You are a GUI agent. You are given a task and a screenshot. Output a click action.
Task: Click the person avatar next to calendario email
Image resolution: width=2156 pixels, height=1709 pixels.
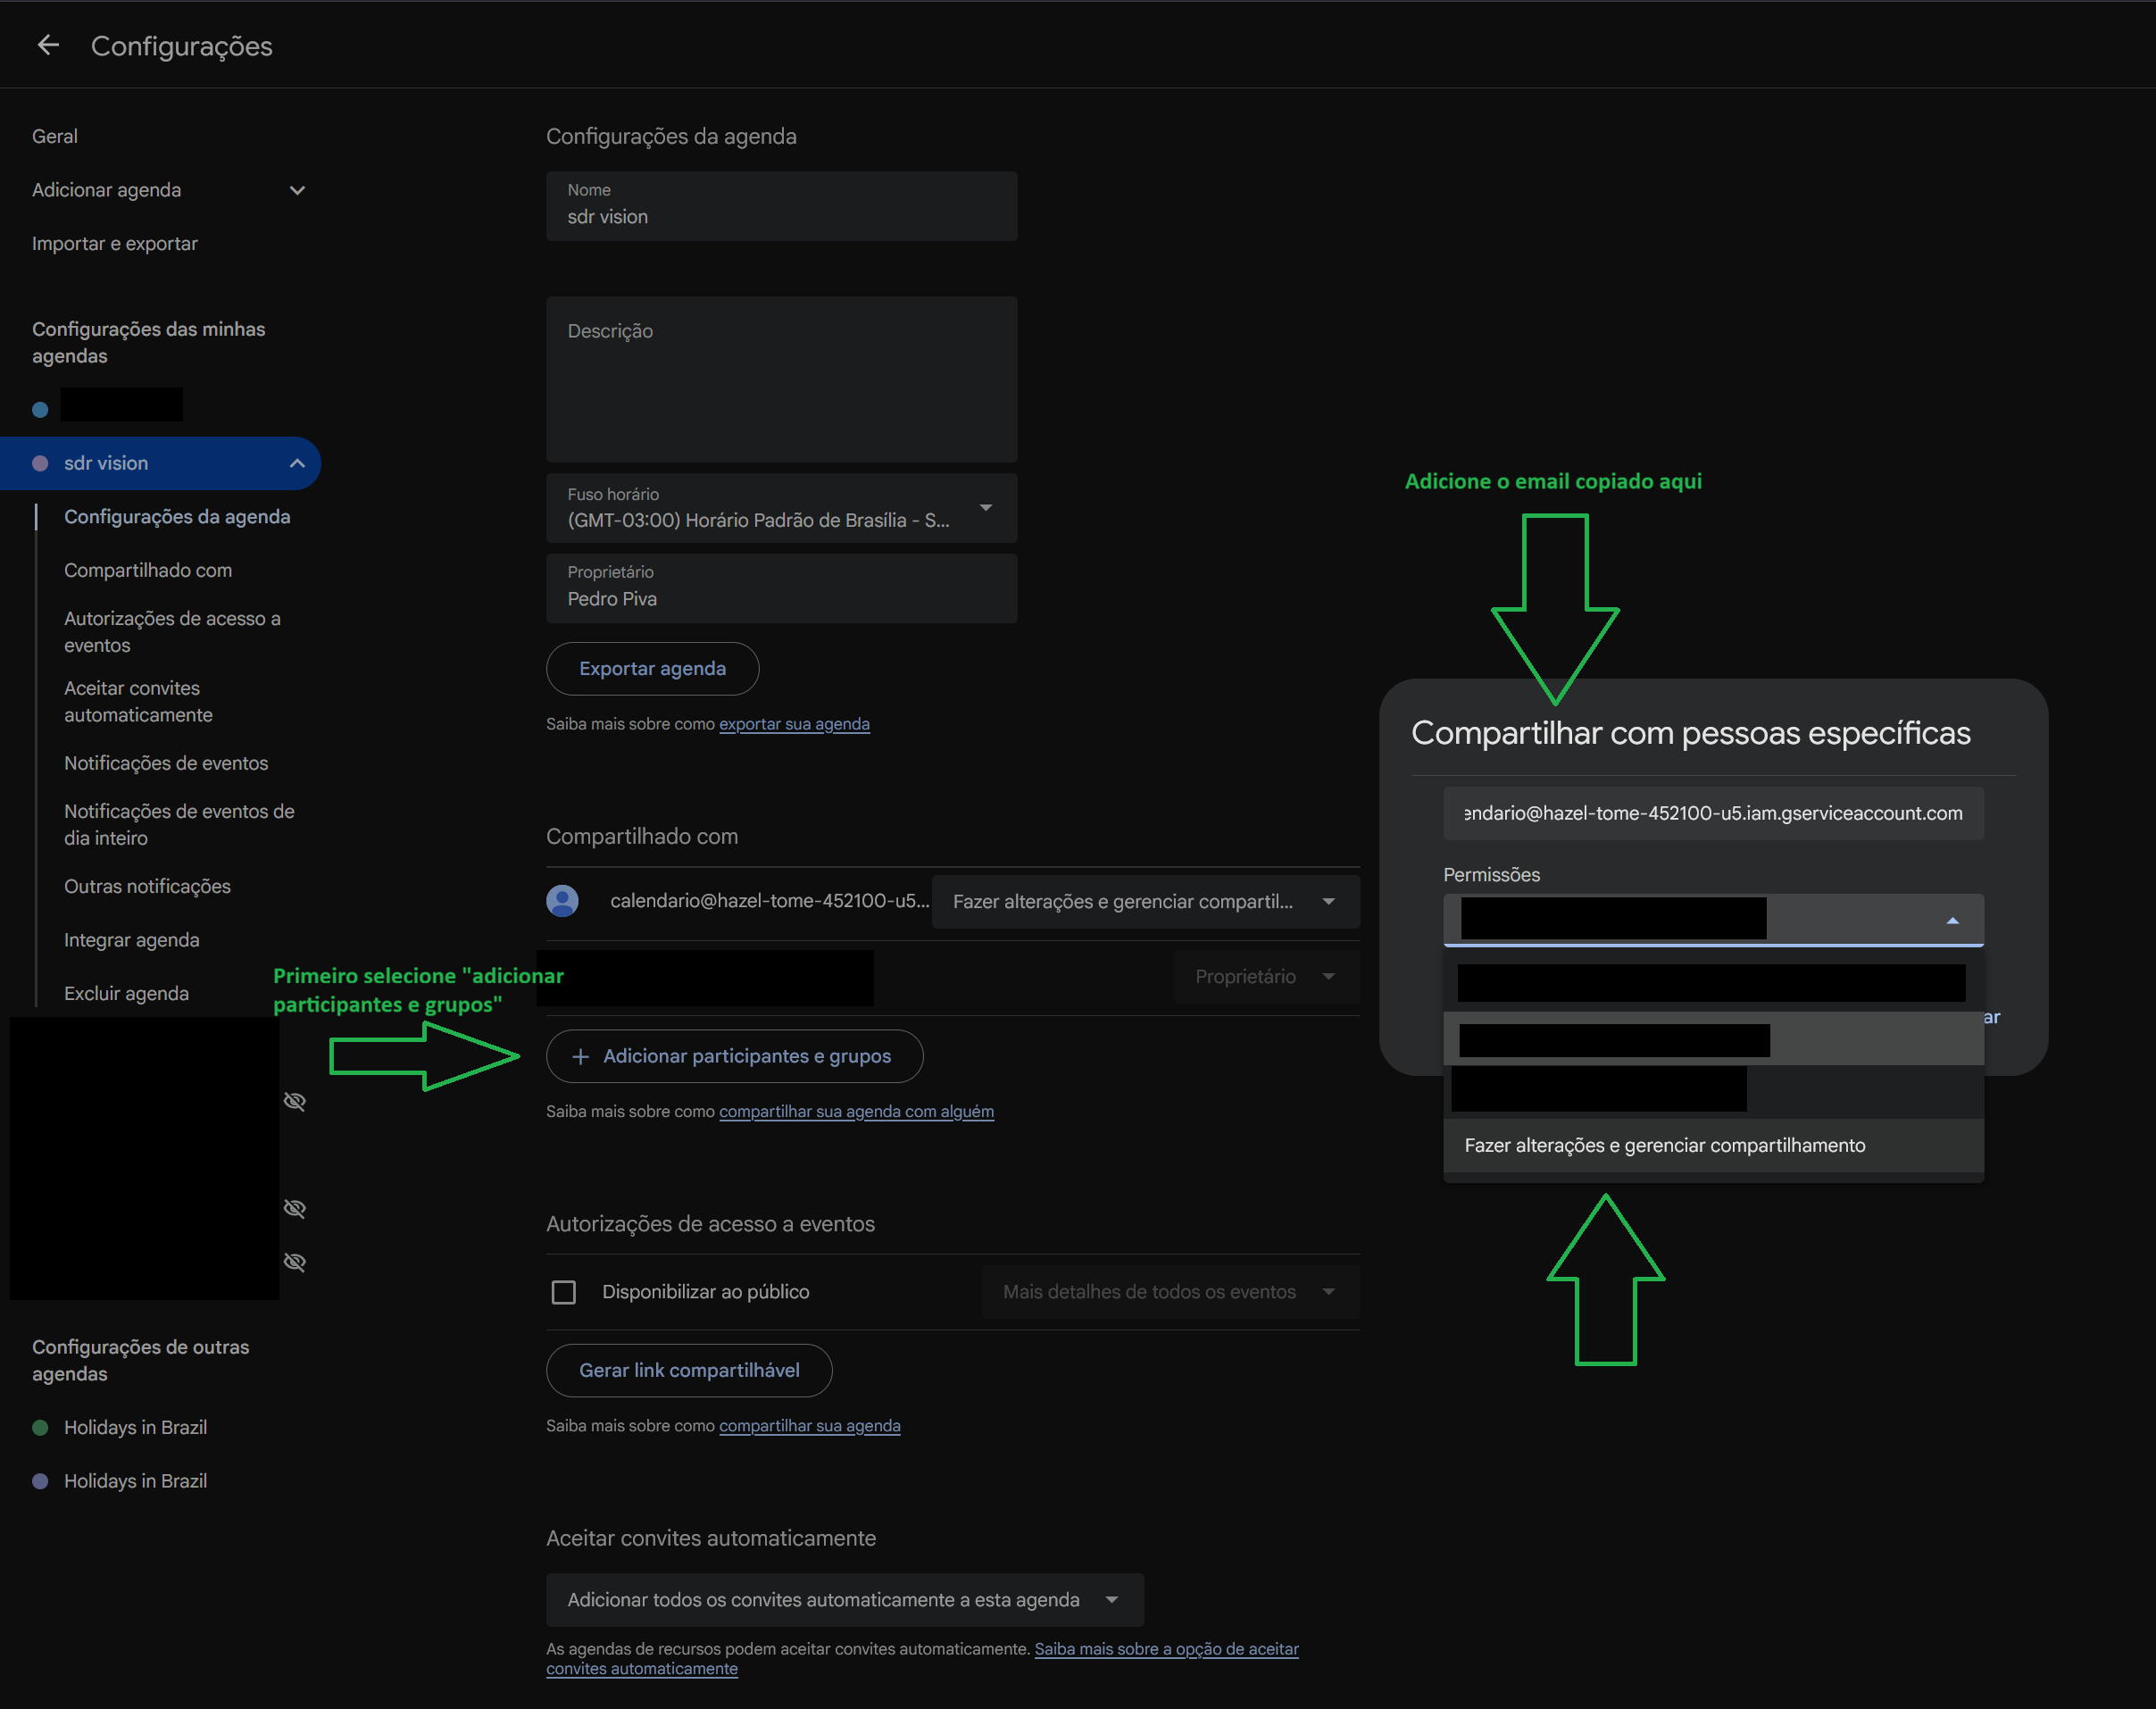(563, 900)
